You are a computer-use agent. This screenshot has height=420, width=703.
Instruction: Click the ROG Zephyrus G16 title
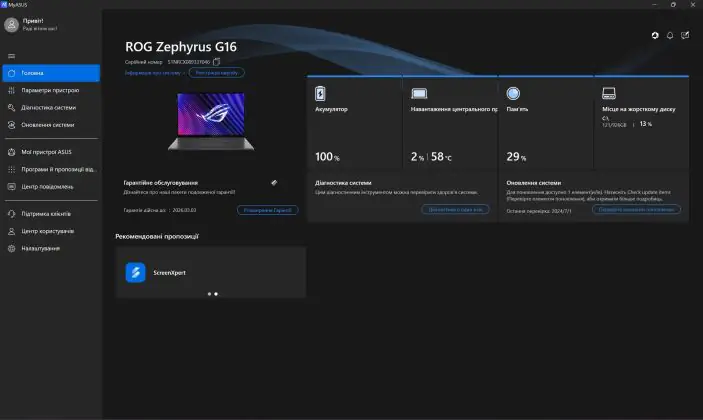point(181,47)
